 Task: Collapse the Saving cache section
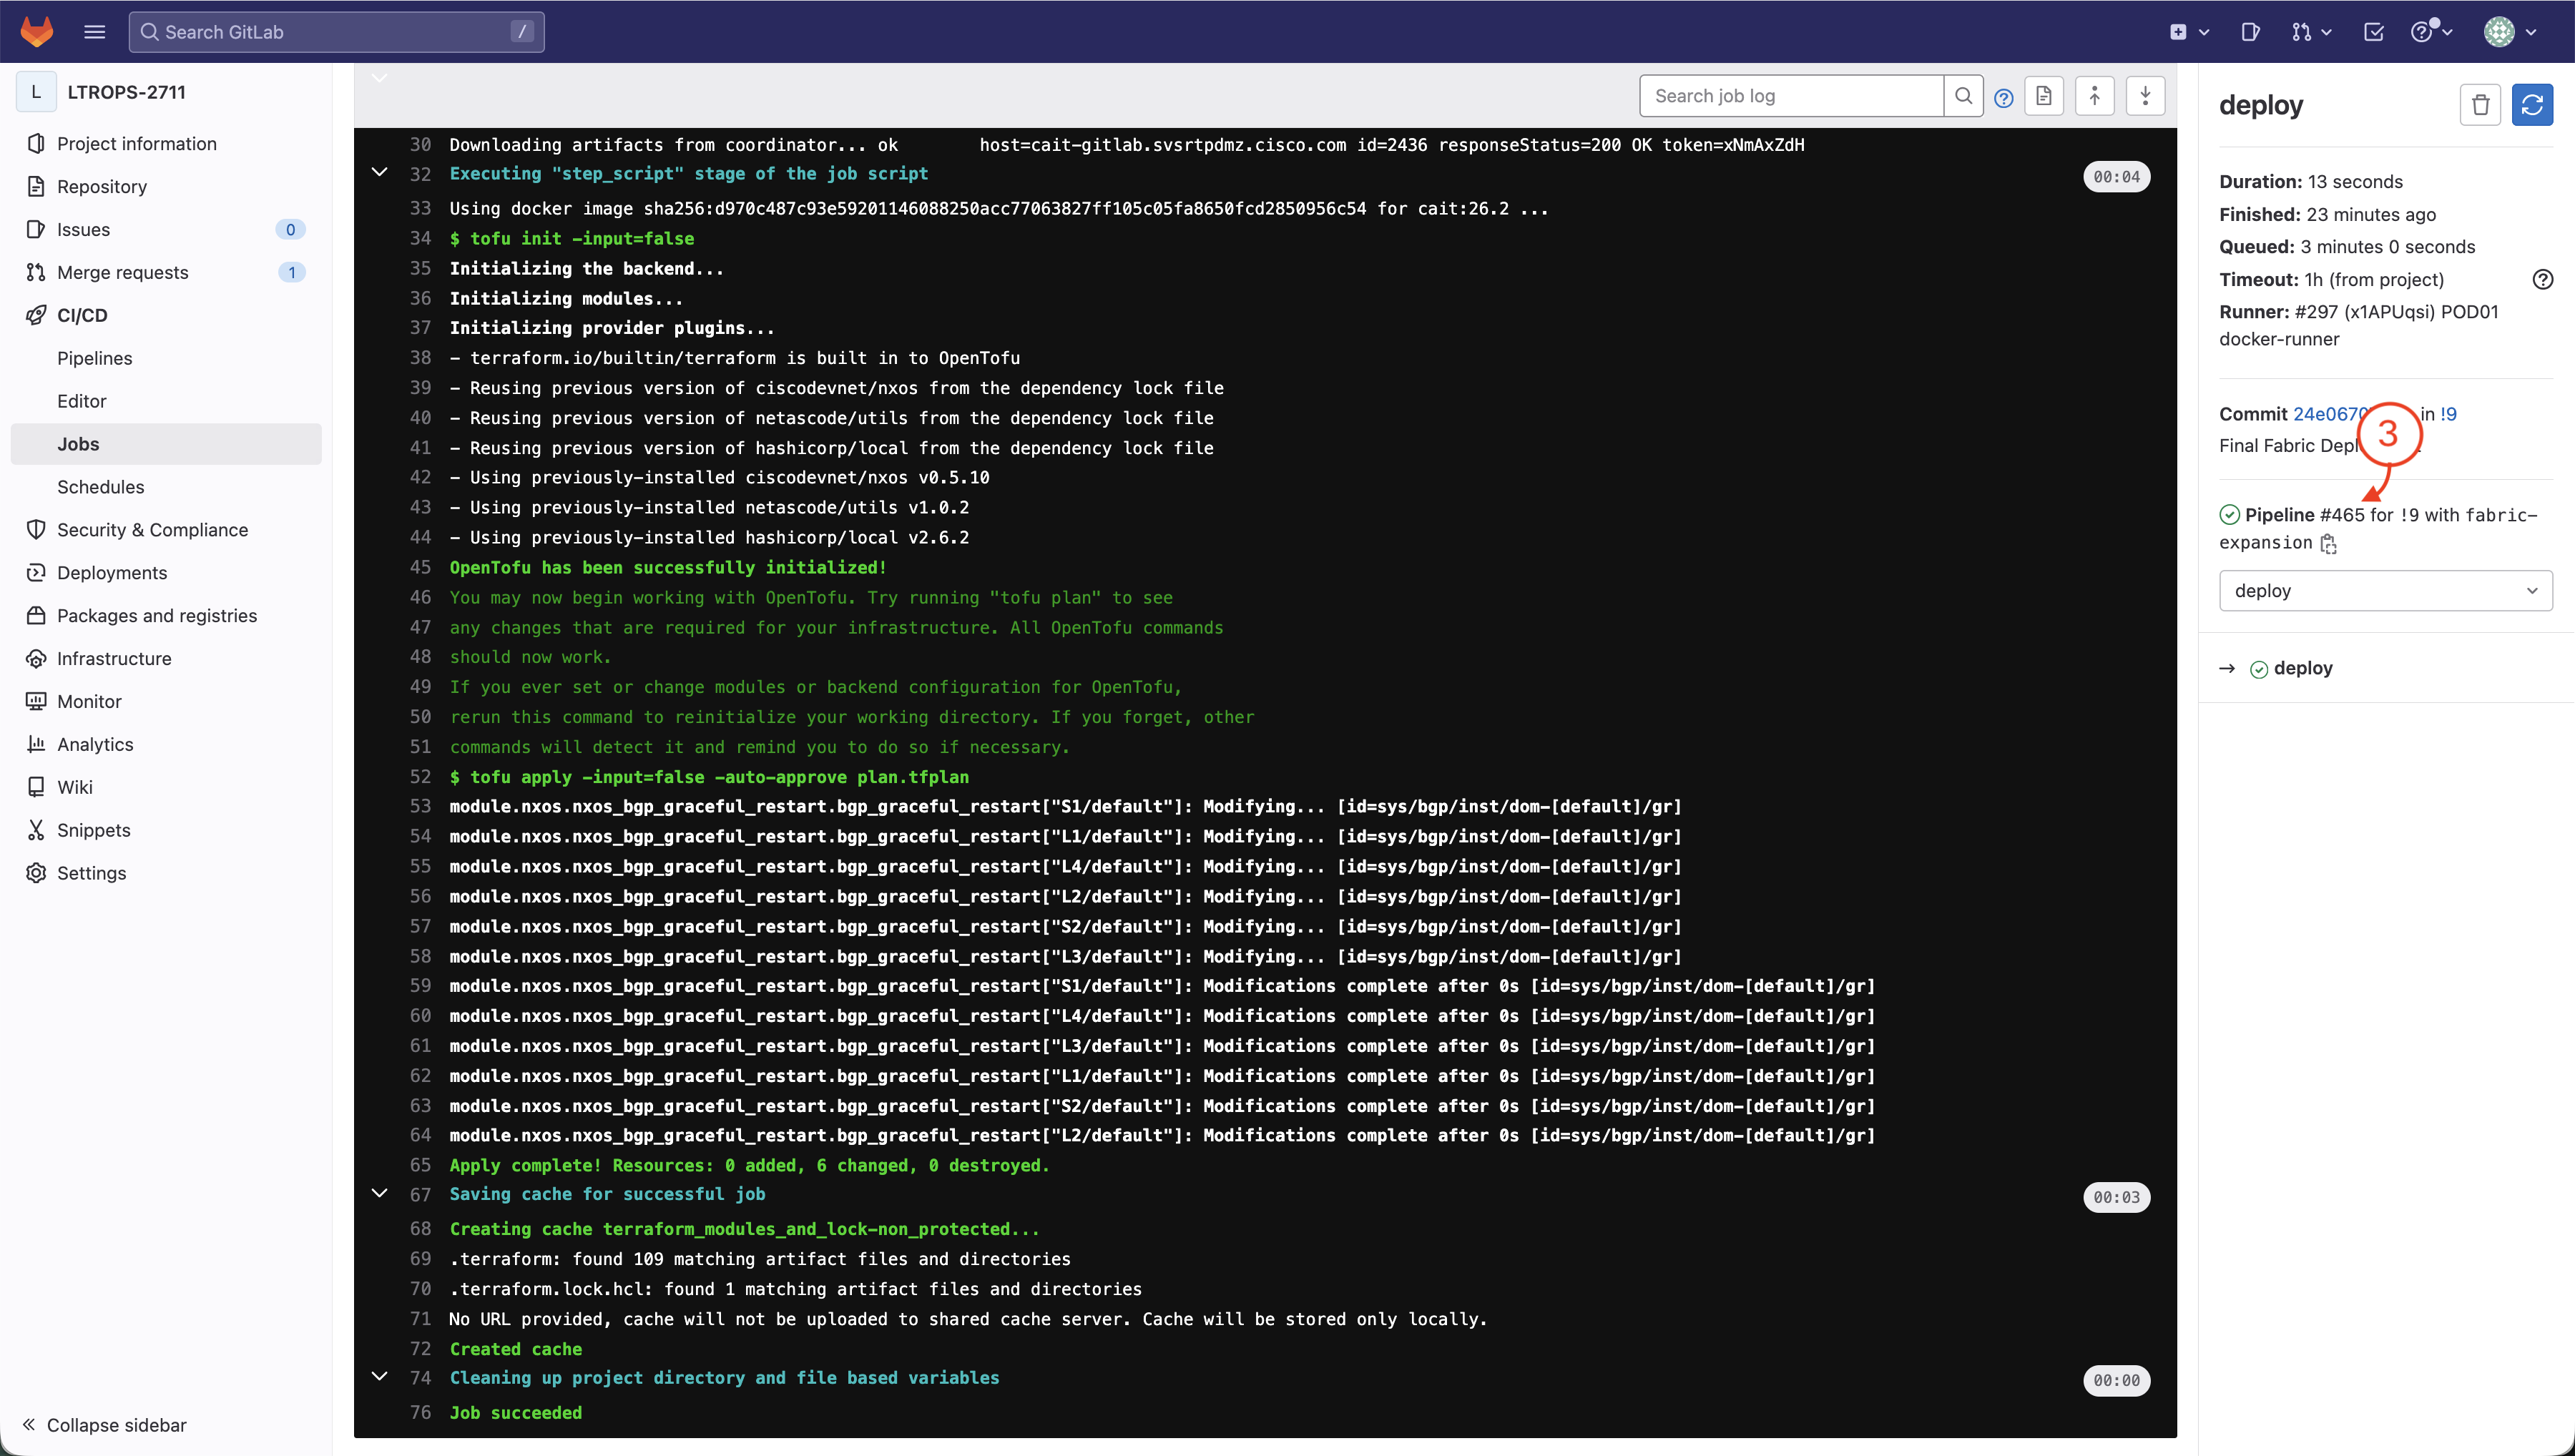pos(380,1193)
